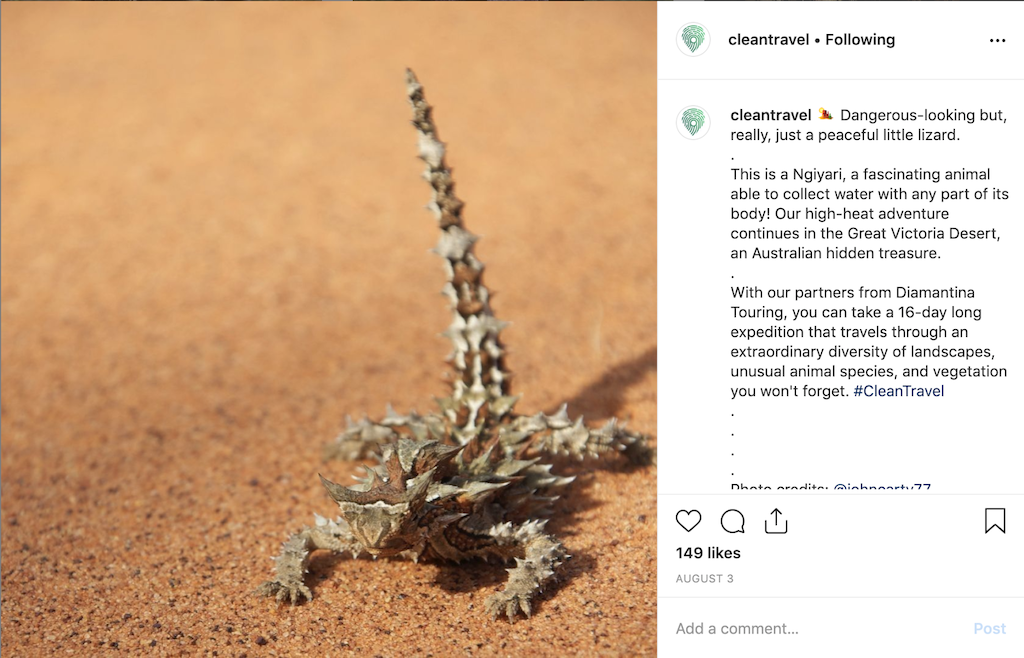The height and width of the screenshot is (658, 1024).
Task: Select the fire emoji in the caption
Action: coord(826,114)
